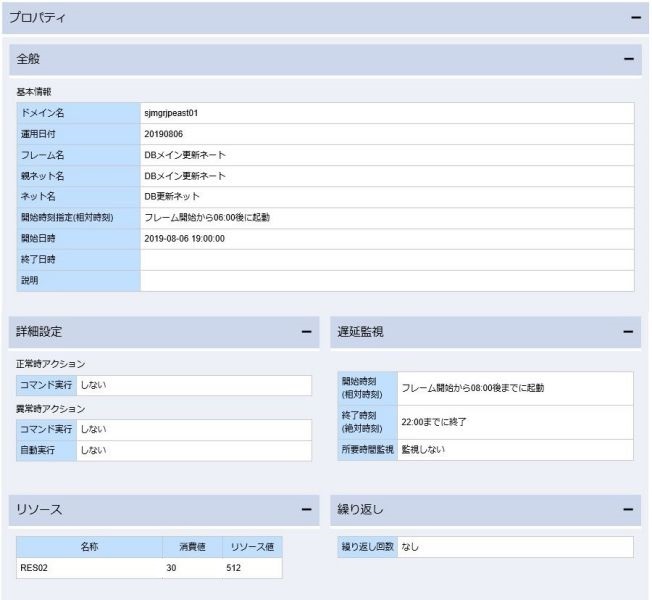652x600 pixels.
Task: Click value フレーム開始から08:00後までに起動
Action: tap(472, 388)
